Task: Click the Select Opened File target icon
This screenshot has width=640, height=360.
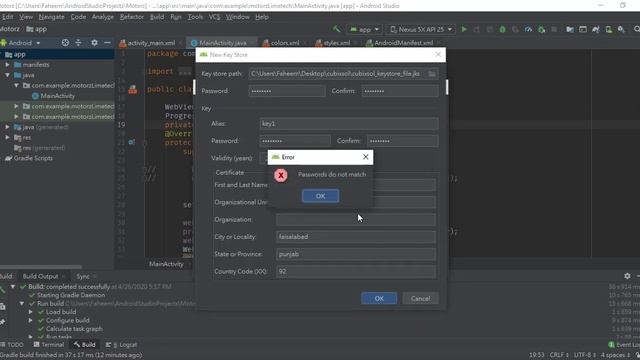Action: click(x=65, y=43)
